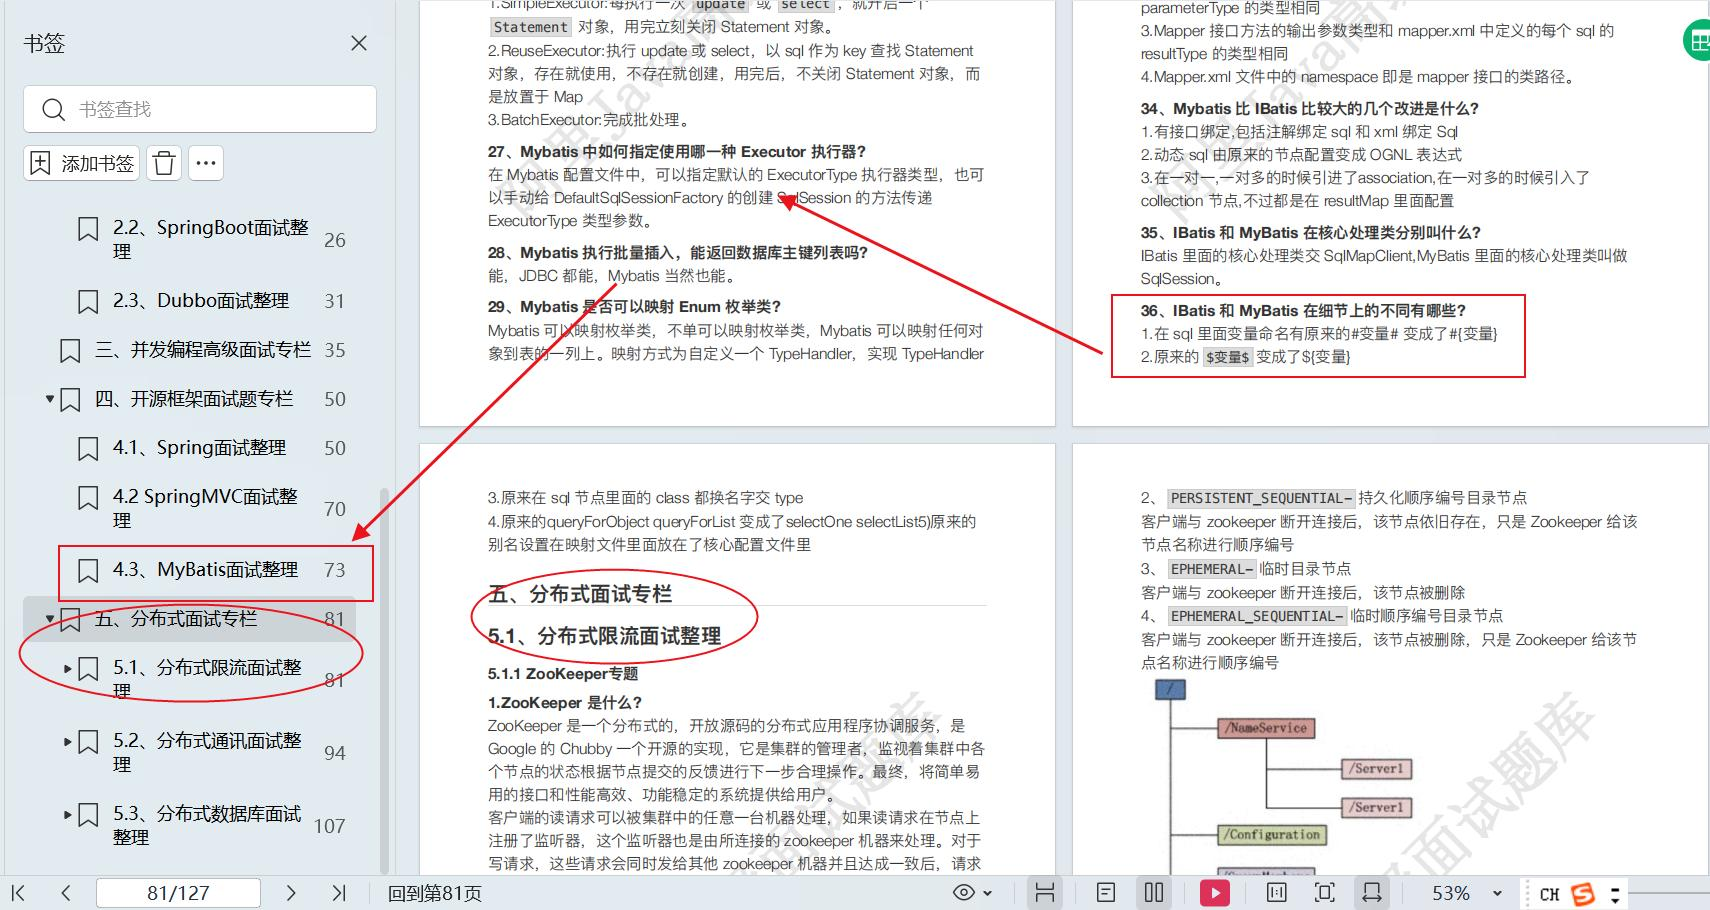Expand the 5.2、分布式通讯面试整理 item
This screenshot has height=910, width=1710.
pos(68,741)
